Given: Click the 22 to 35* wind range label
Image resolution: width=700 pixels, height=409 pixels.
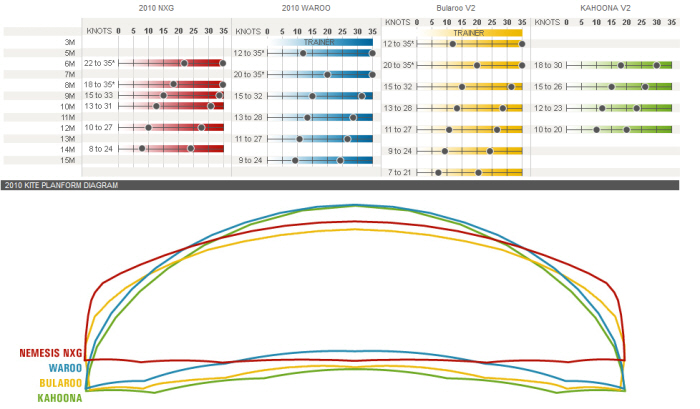Looking at the screenshot, I should (99, 63).
